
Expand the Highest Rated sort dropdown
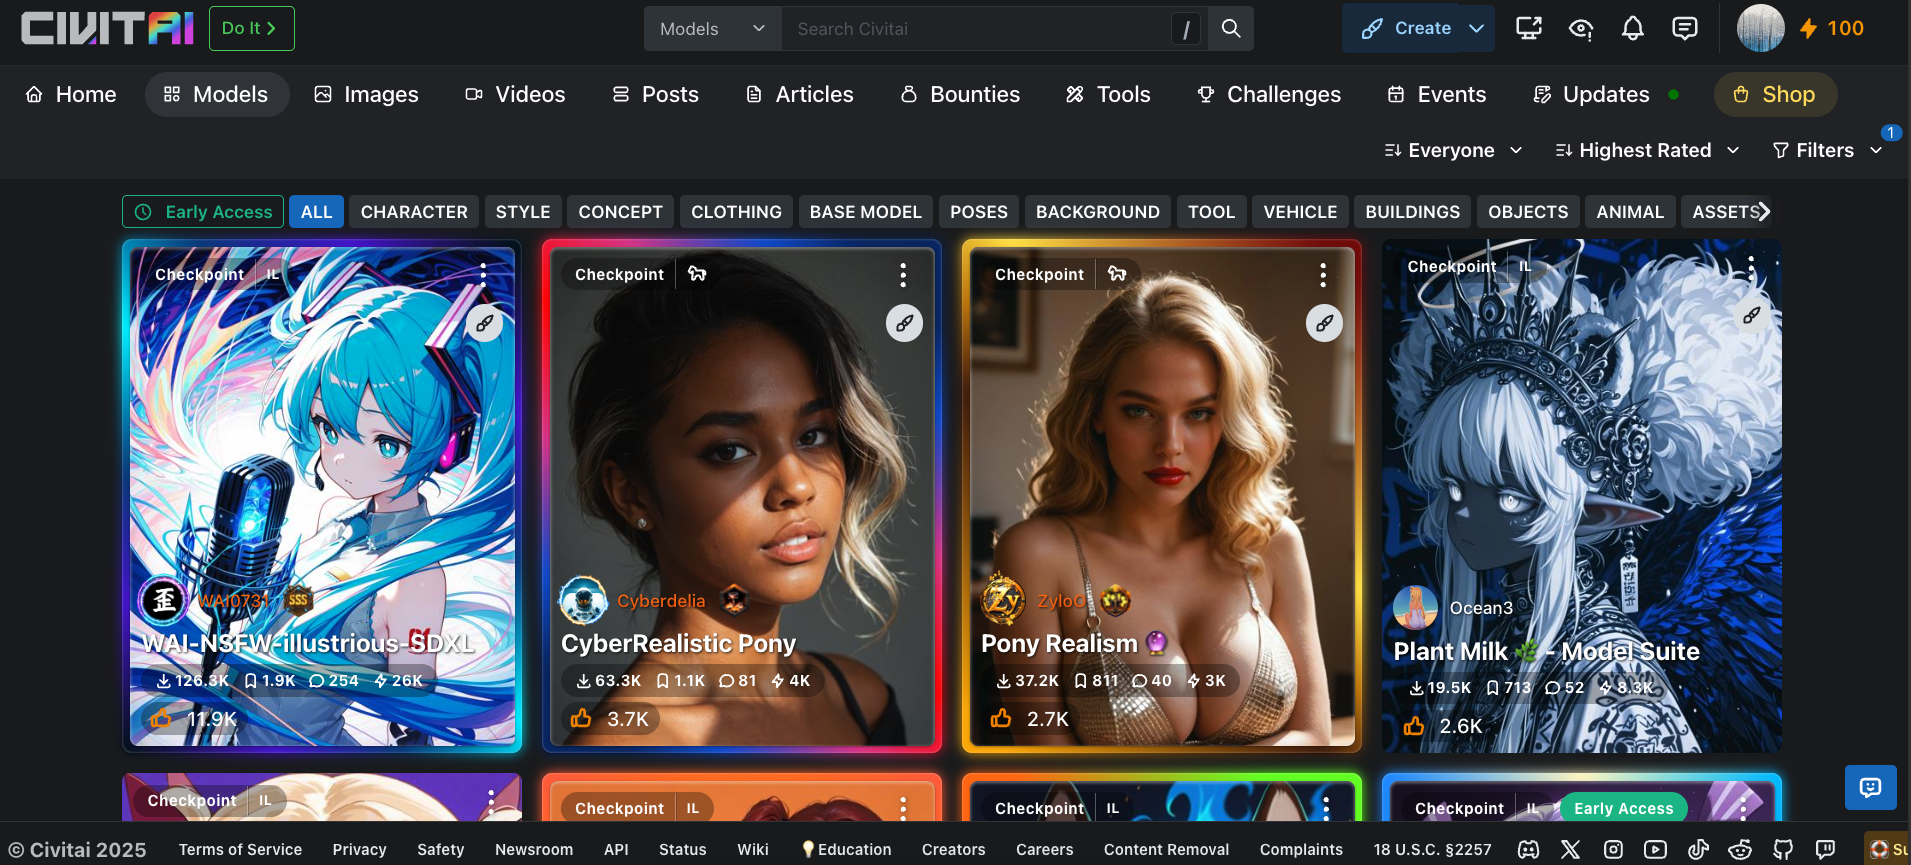pyautogui.click(x=1647, y=150)
